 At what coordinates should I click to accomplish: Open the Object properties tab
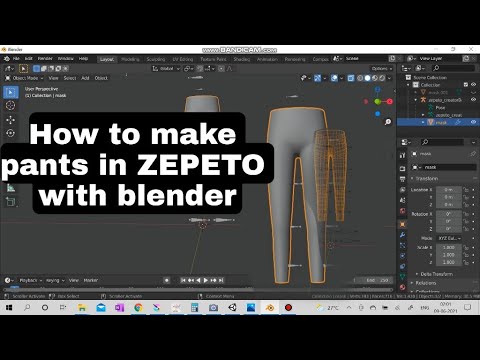403,224
